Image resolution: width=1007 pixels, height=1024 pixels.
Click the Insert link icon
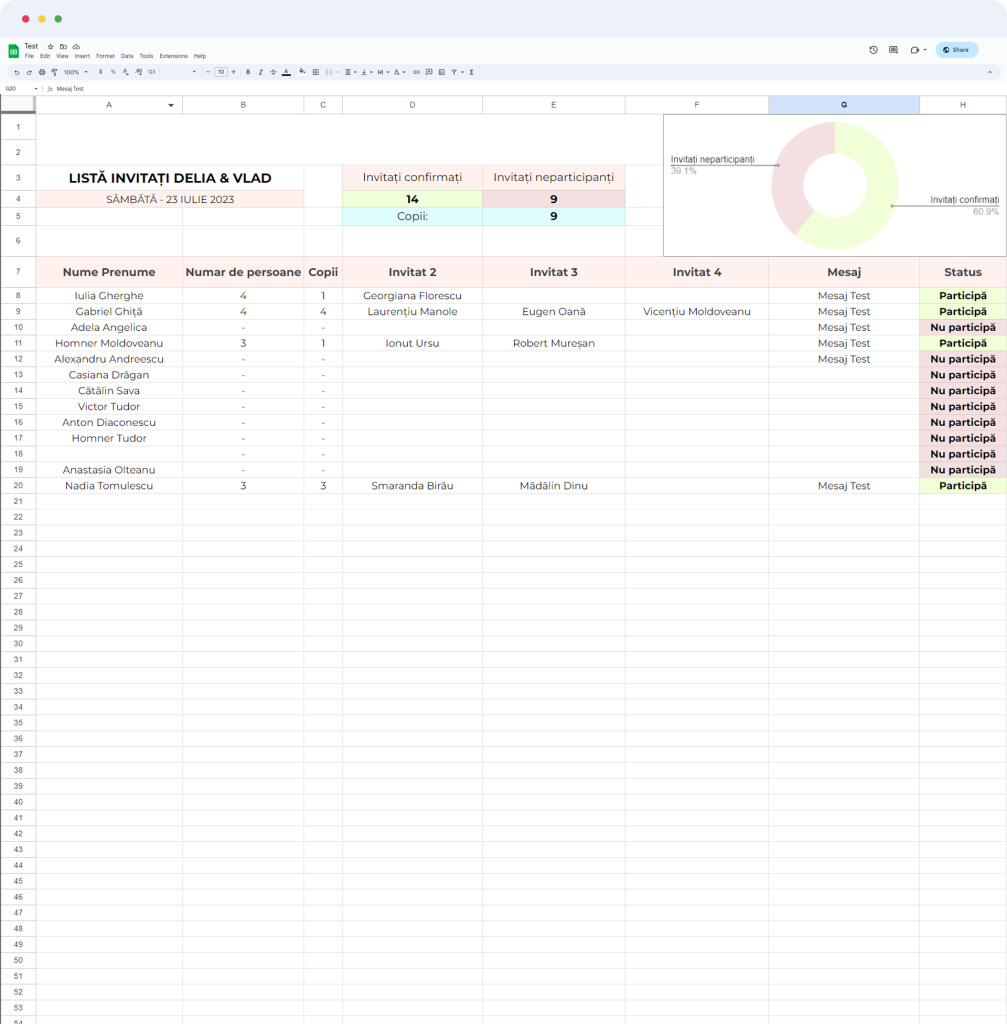click(417, 72)
